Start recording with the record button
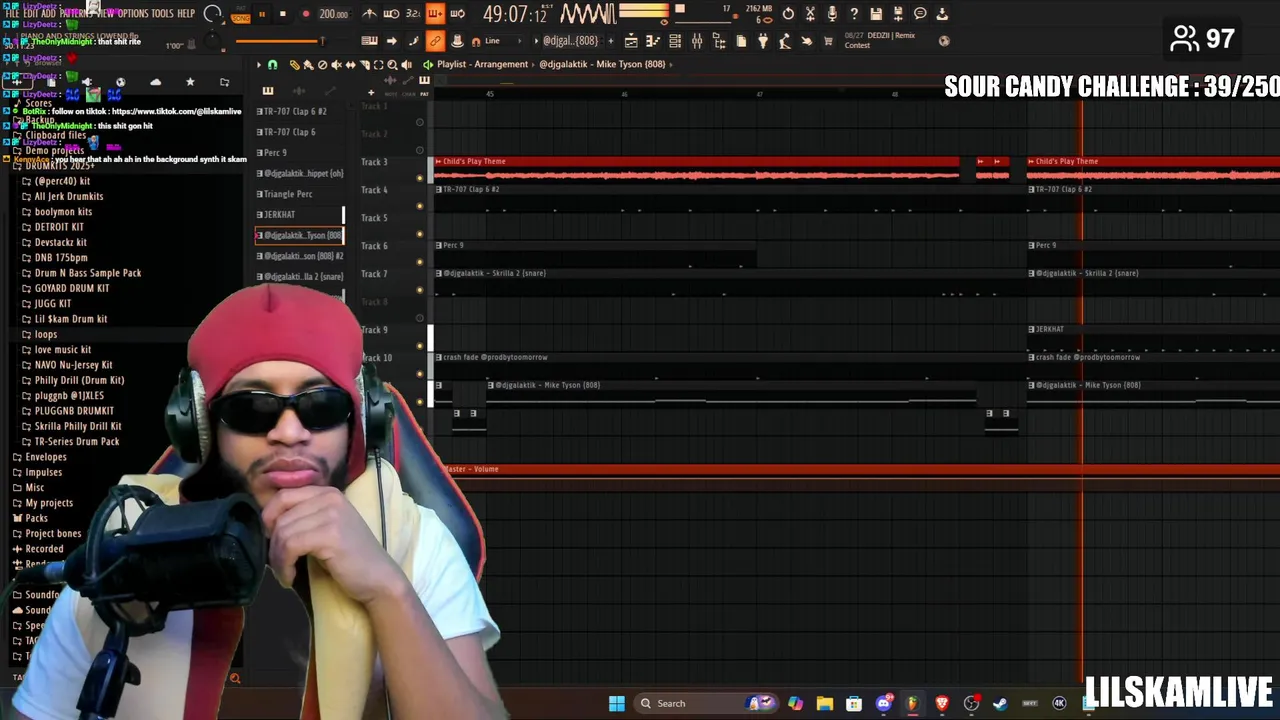Screen dimensions: 1280x720 (x=306, y=14)
